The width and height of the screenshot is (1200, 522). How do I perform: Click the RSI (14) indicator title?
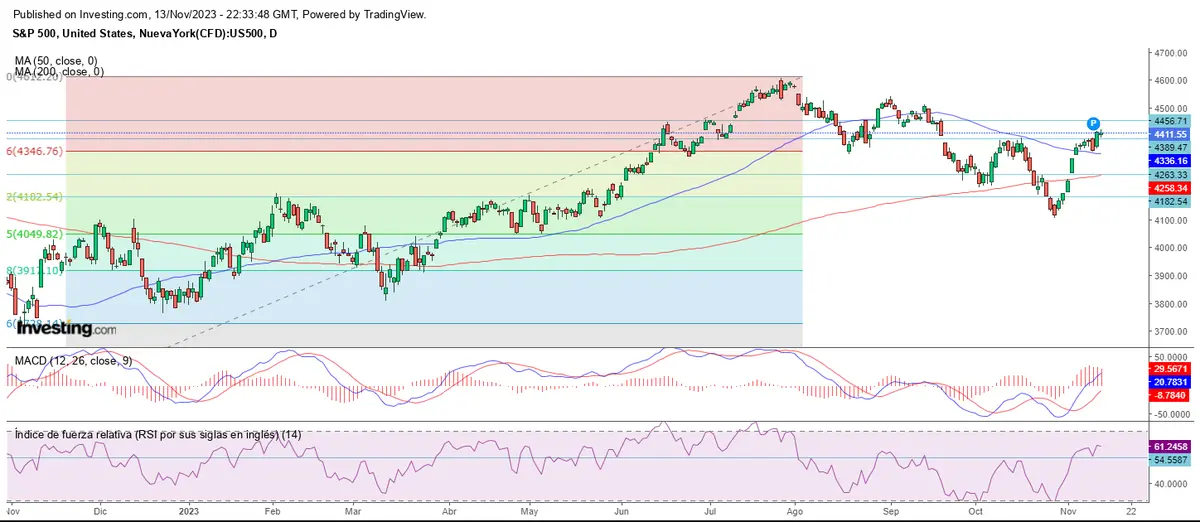point(157,435)
